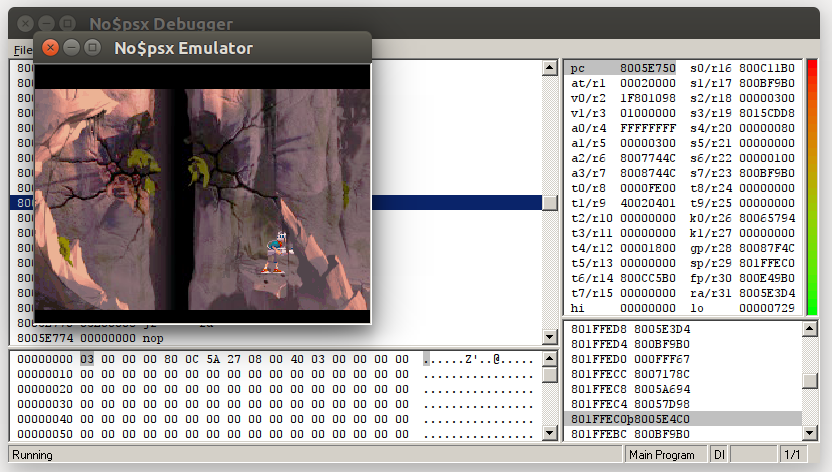The height and width of the screenshot is (472, 832).
Task: Click the nop instruction at 8005E774
Action: click(153, 338)
